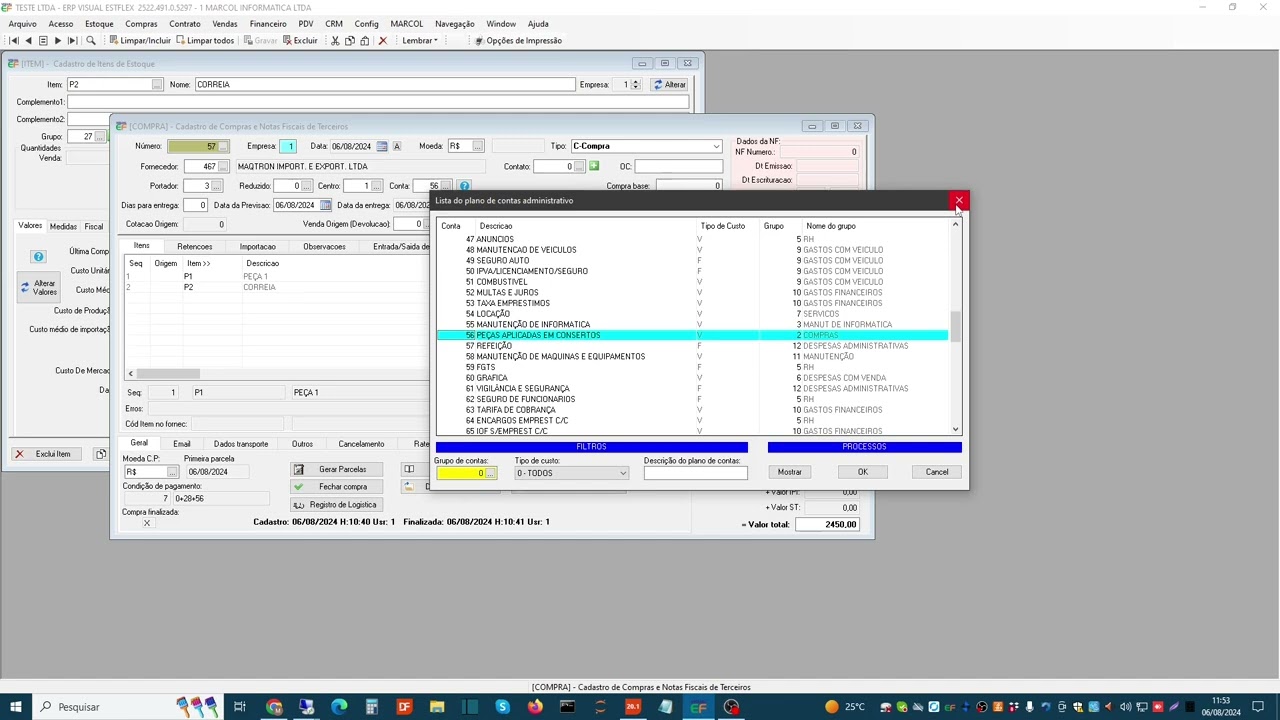Image resolution: width=1280 pixels, height=720 pixels.
Task: Go to last record in toolbar
Action: coord(72,41)
